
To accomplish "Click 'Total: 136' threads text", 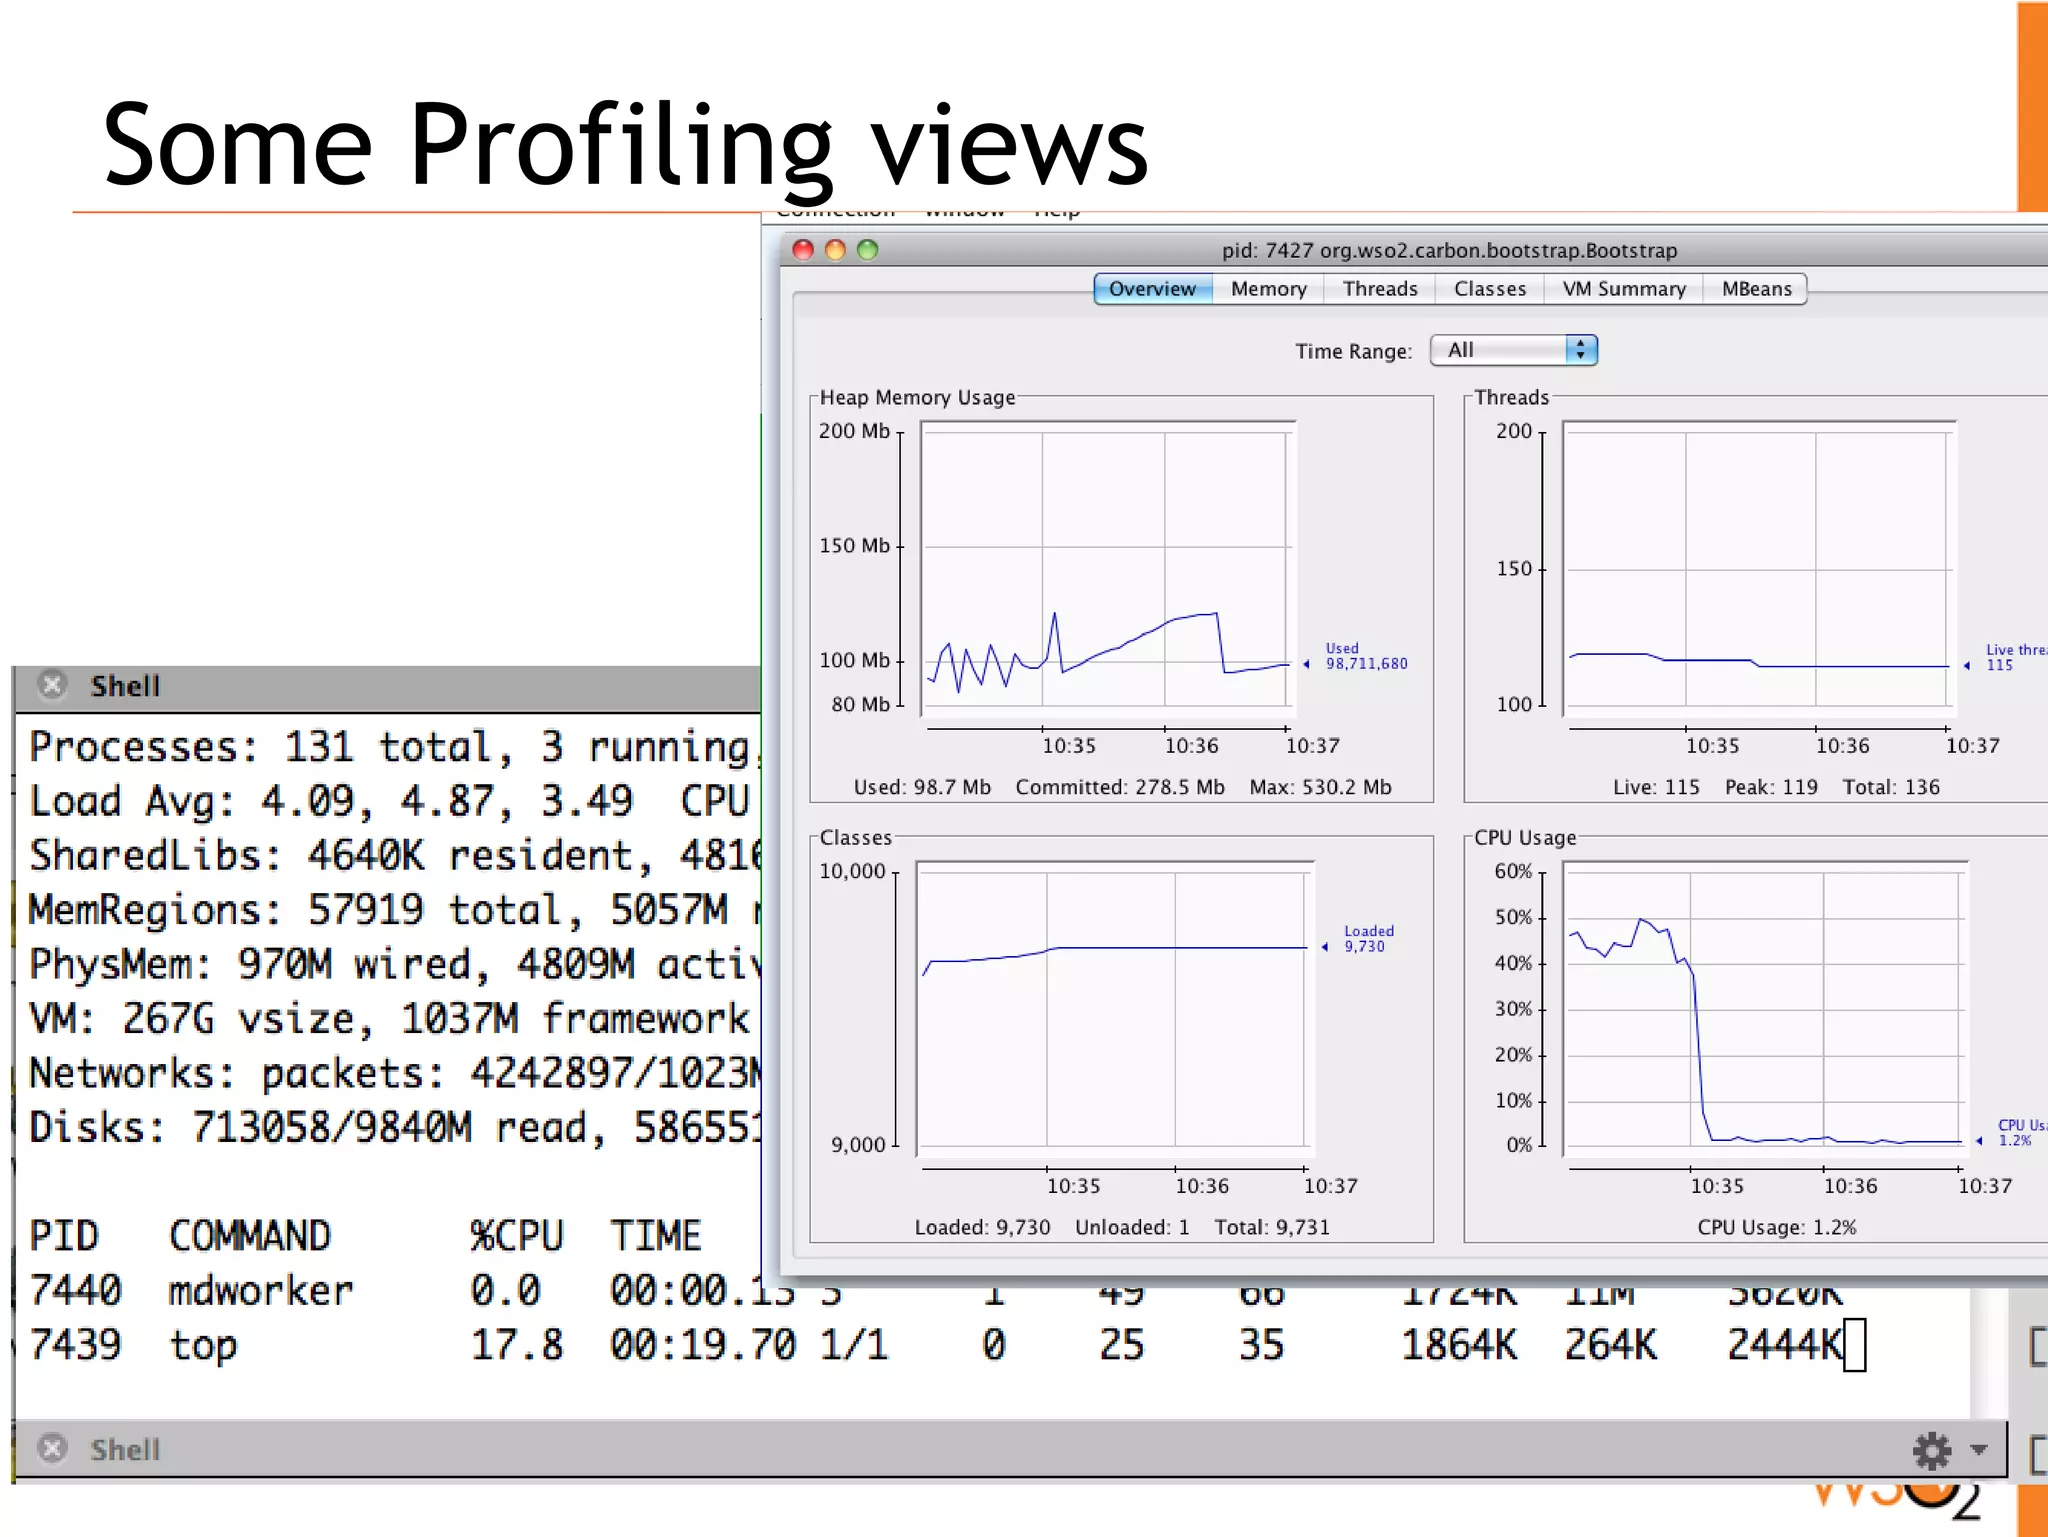I will pyautogui.click(x=1891, y=787).
